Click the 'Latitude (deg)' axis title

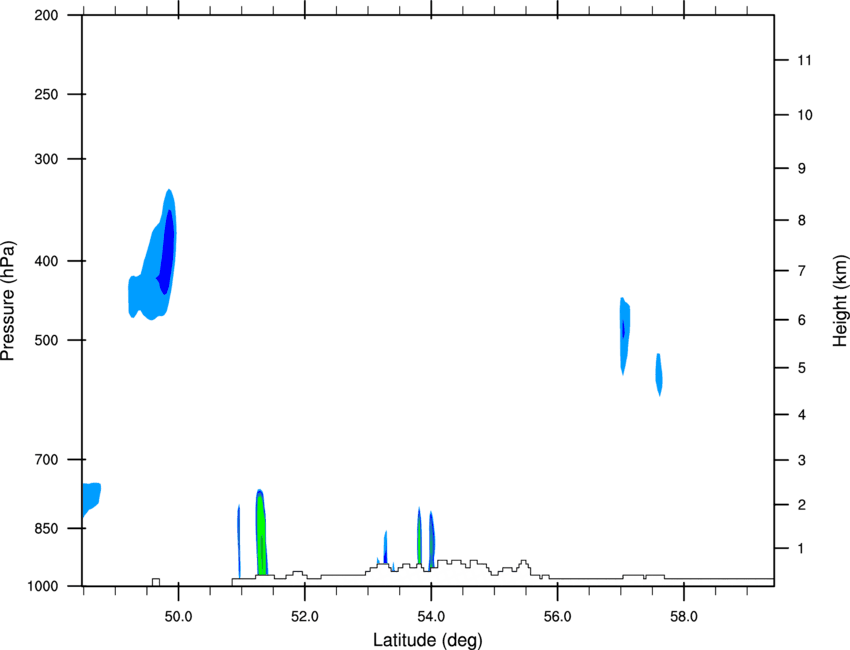pos(428,640)
